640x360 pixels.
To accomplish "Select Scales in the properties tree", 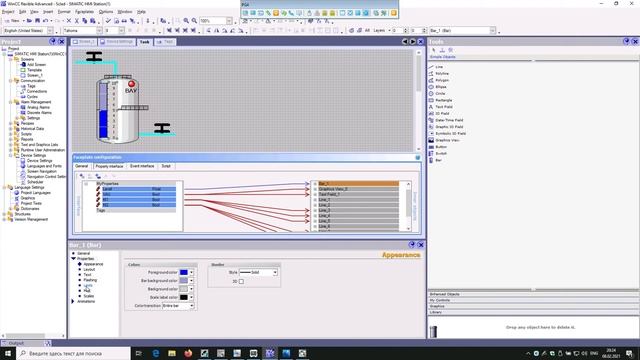I will point(89,296).
